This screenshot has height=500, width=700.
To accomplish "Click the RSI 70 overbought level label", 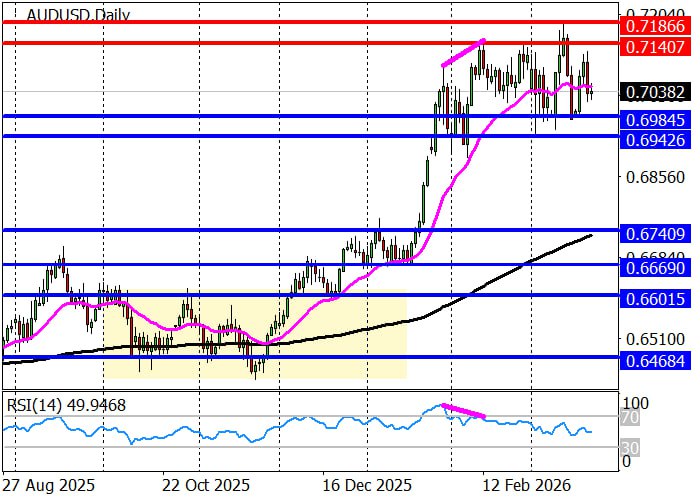I will click(631, 417).
